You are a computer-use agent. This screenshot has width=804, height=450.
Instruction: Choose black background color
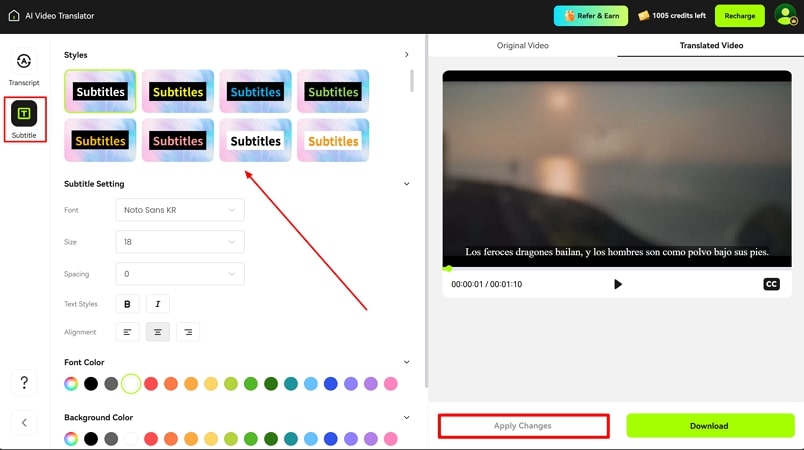[x=91, y=439]
